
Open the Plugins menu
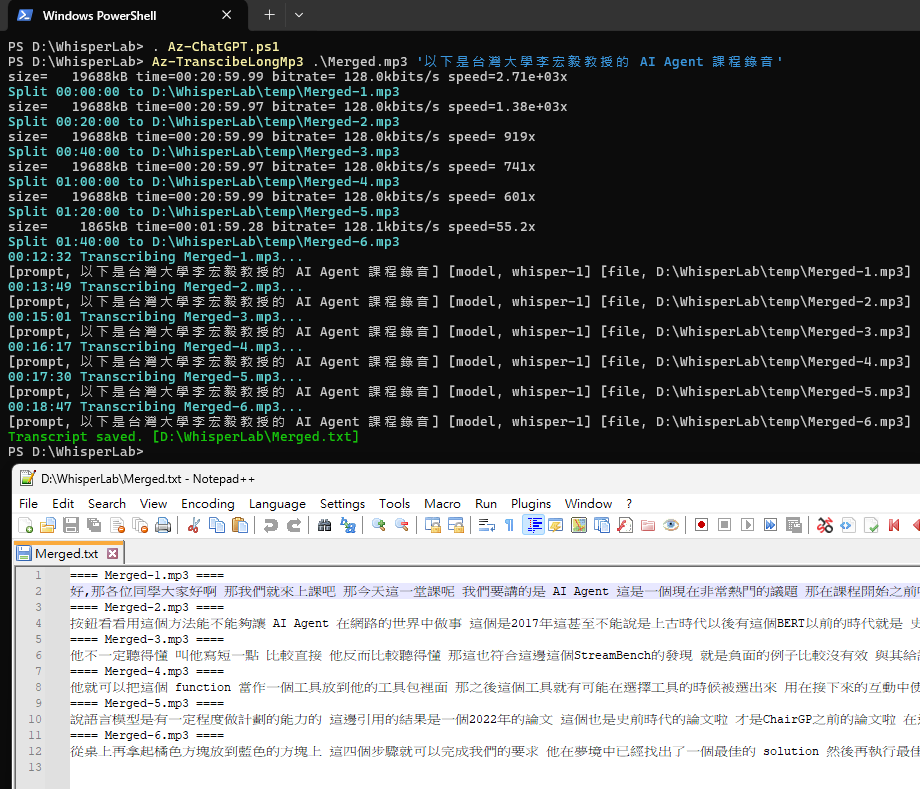click(531, 503)
